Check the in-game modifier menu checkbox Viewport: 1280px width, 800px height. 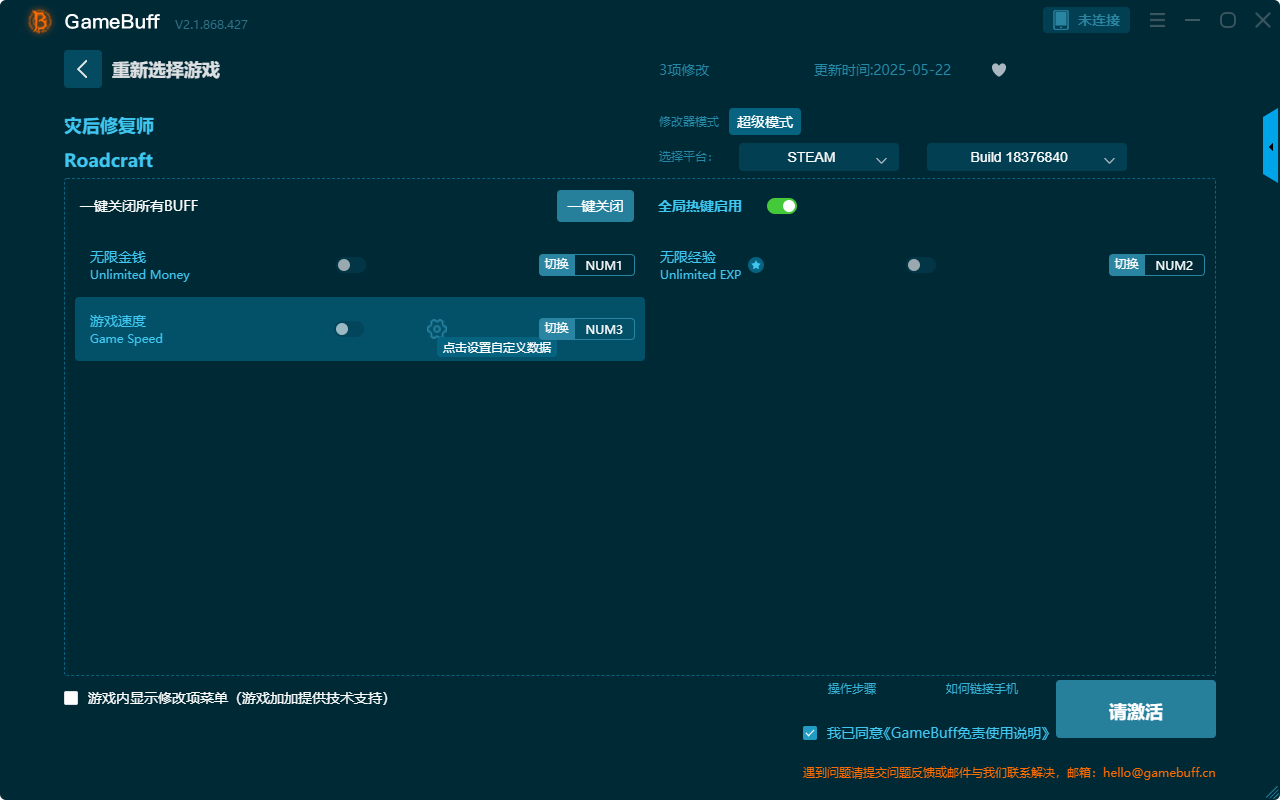[x=71, y=698]
